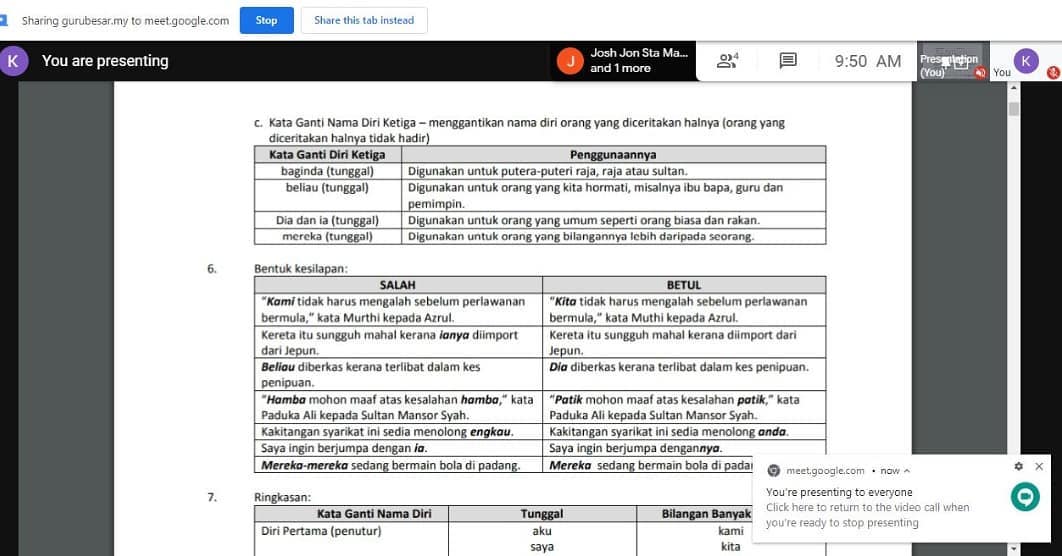Image resolution: width=1062 pixels, height=556 pixels.
Task: Collapse notification using chevron beside 'now'
Action: pos(907,471)
